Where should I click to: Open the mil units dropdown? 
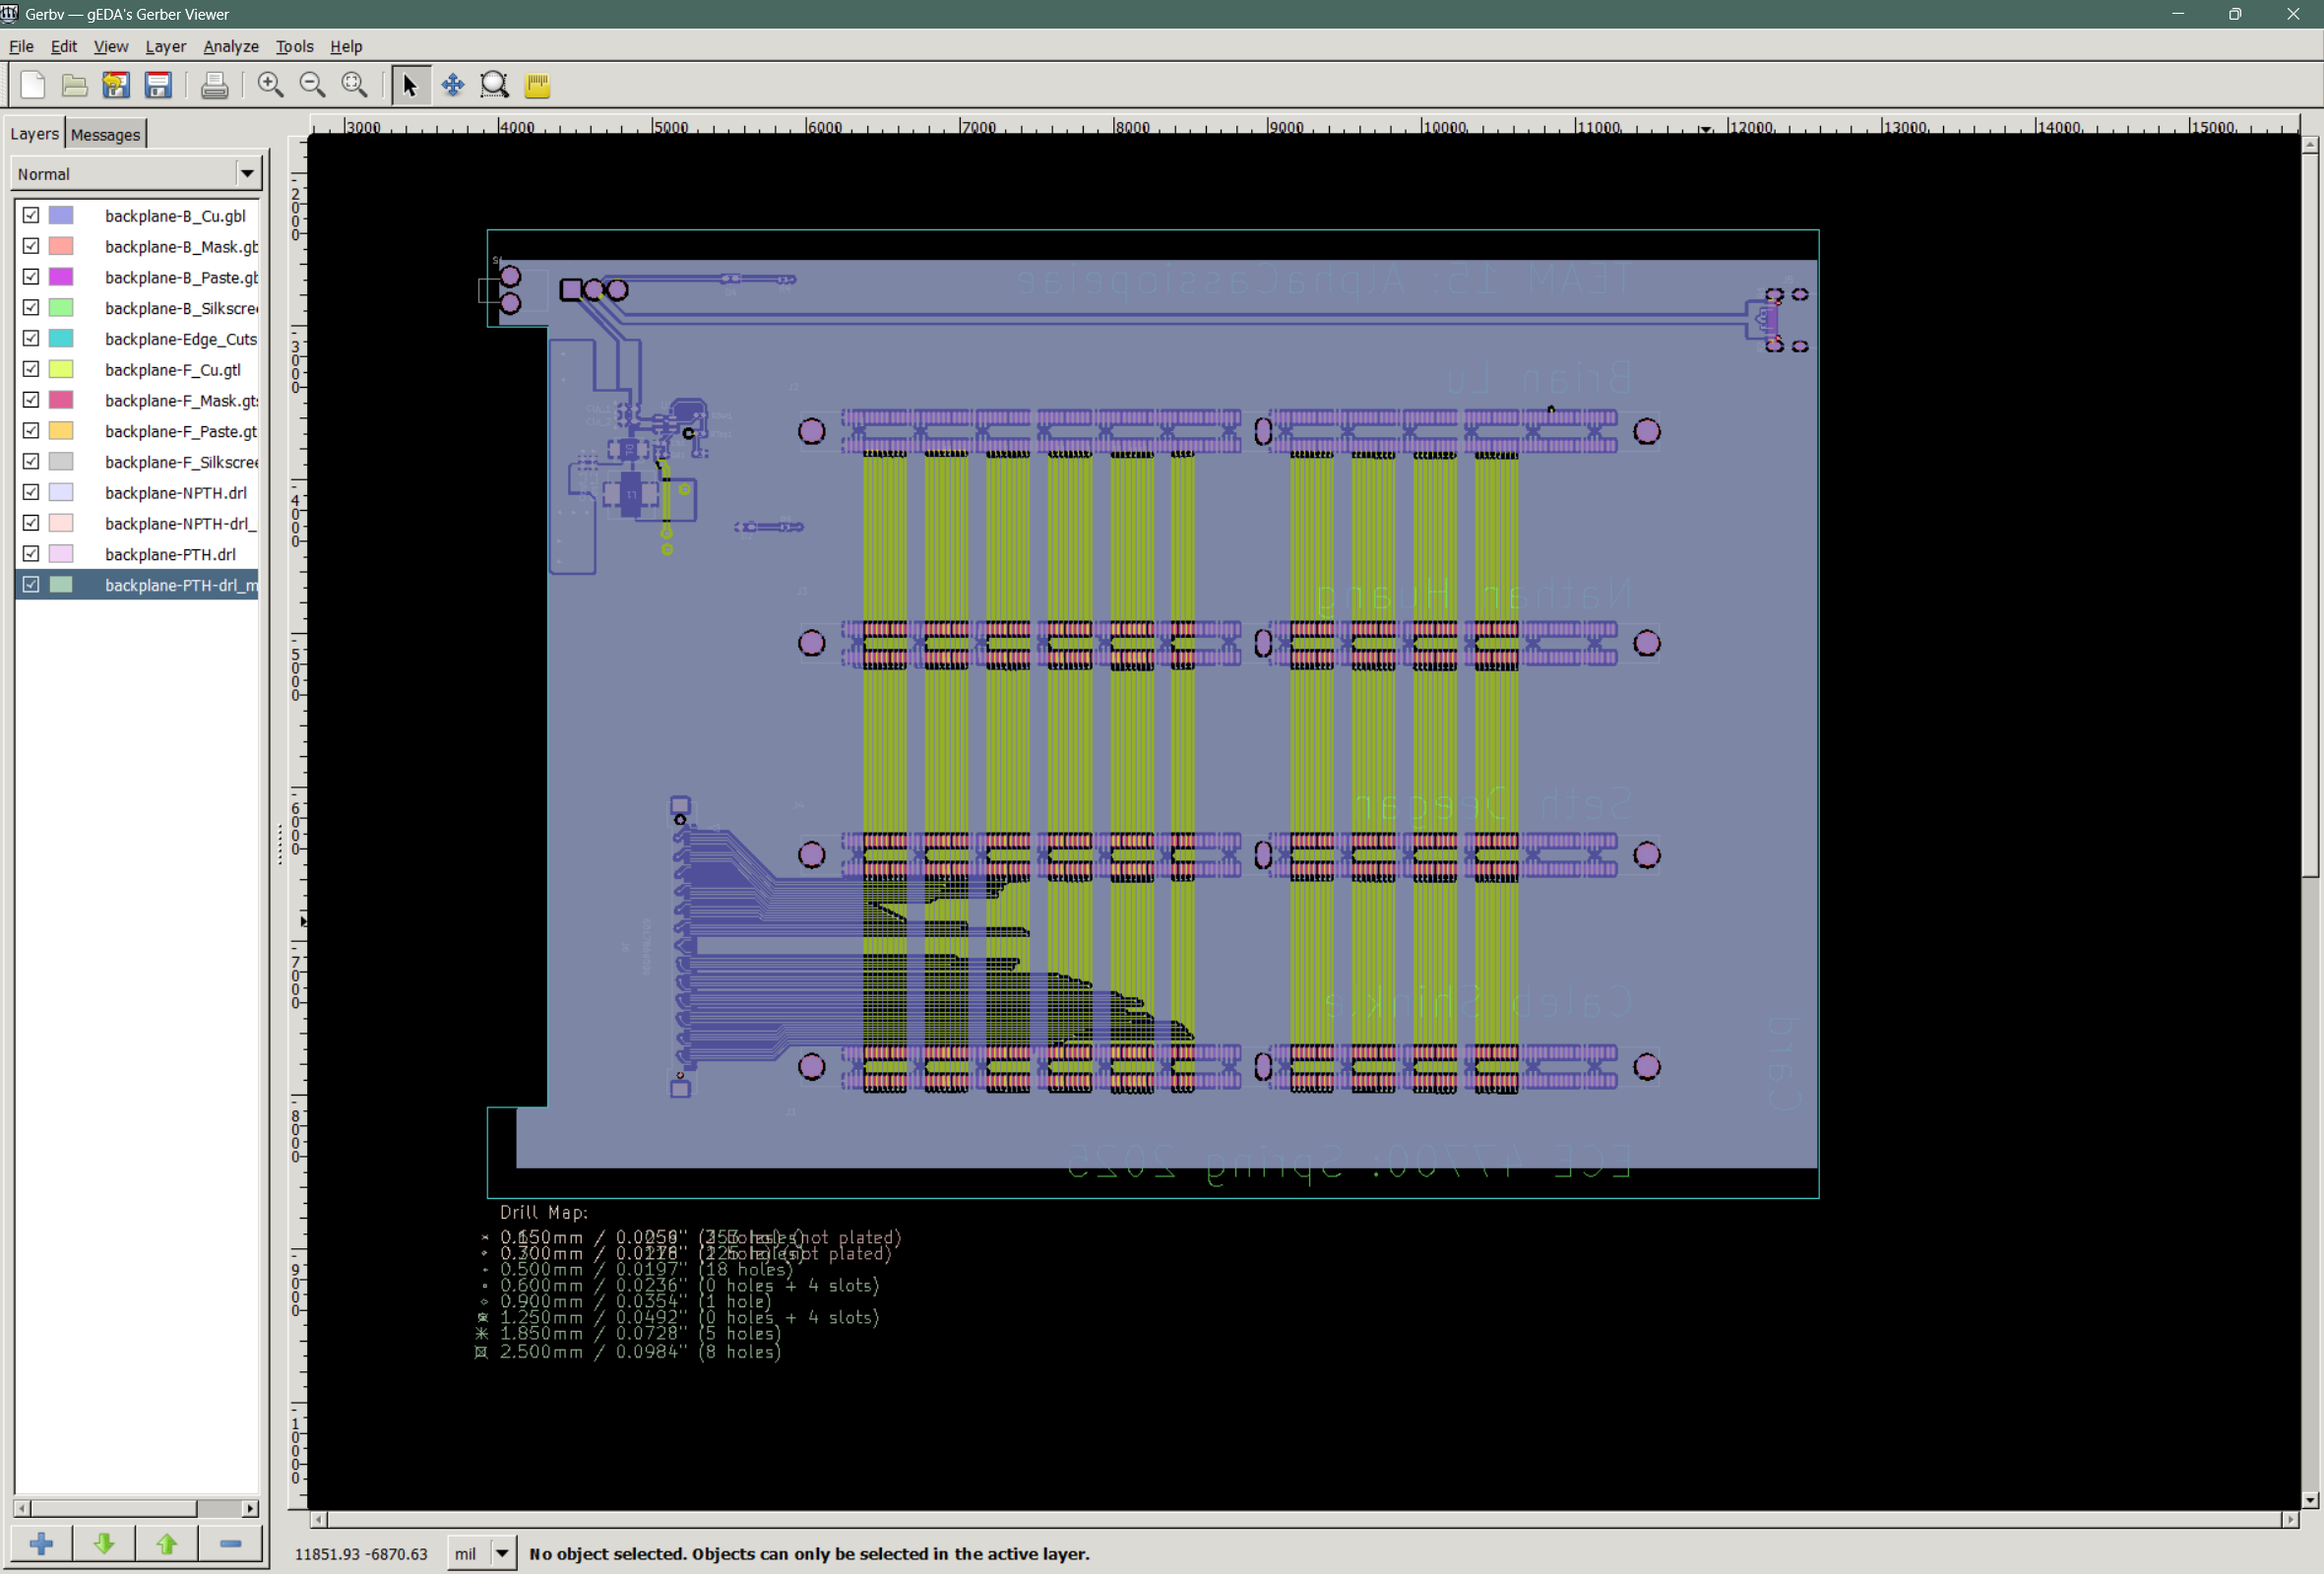[502, 1553]
